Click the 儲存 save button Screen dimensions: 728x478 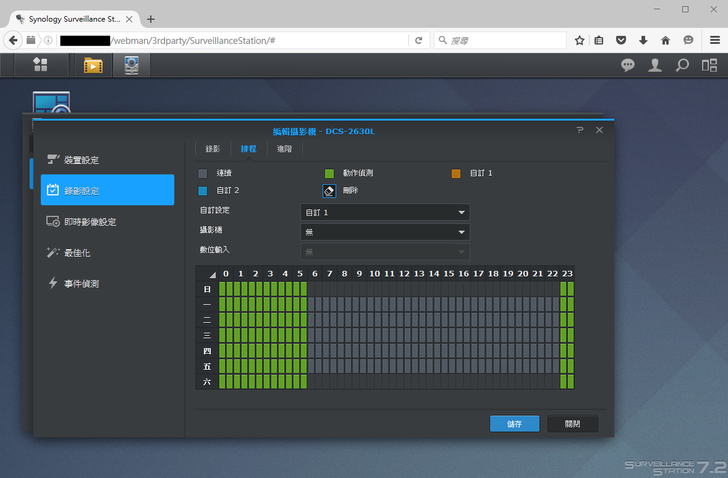pyautogui.click(x=514, y=424)
